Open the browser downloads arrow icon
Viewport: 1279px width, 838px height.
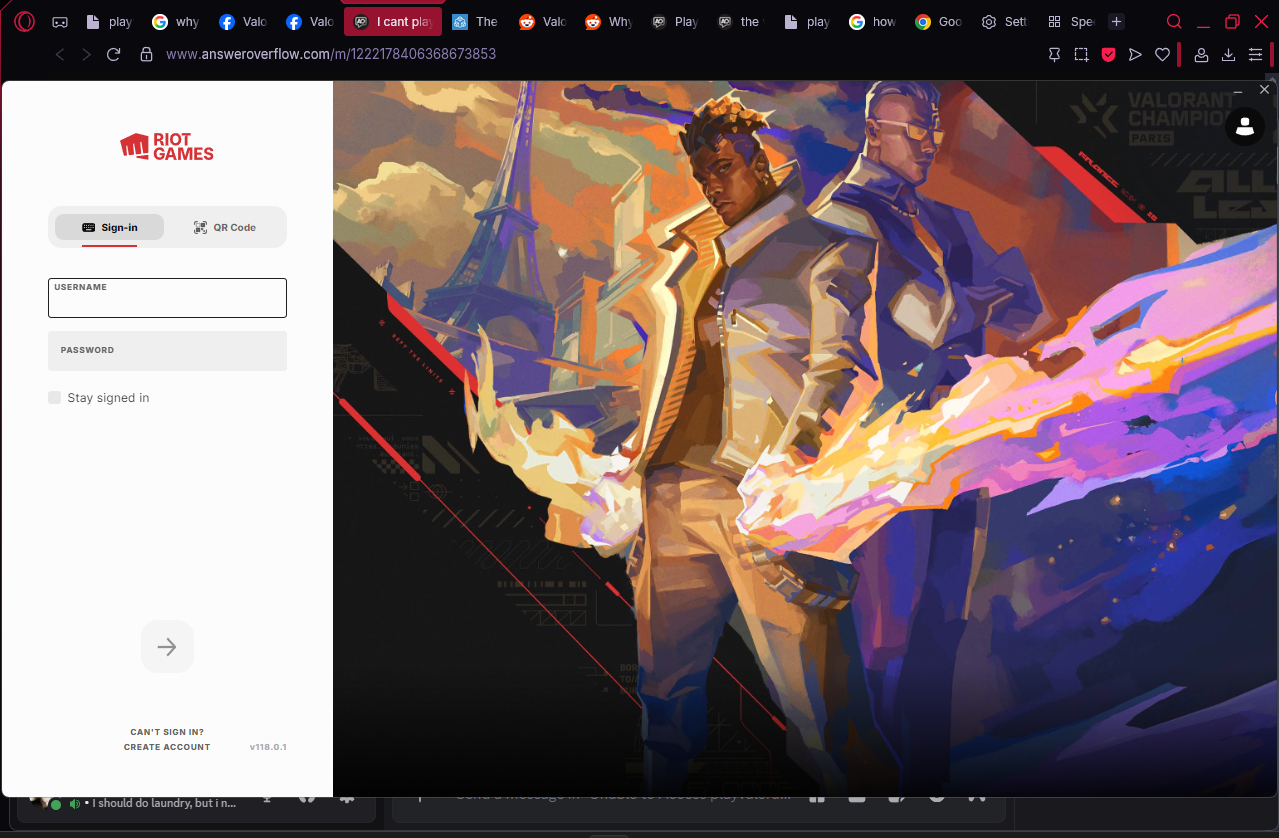click(1229, 55)
